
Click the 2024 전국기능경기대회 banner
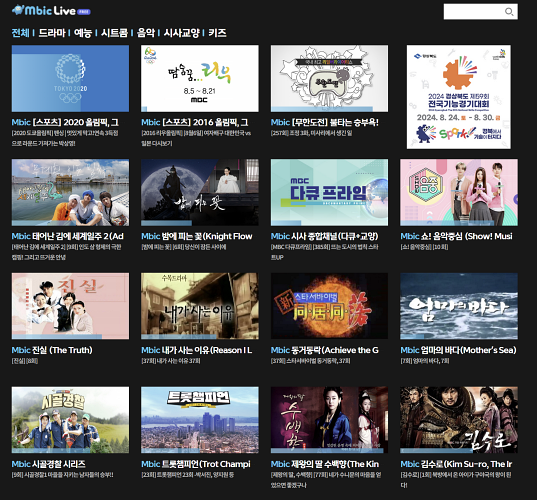coord(459,97)
